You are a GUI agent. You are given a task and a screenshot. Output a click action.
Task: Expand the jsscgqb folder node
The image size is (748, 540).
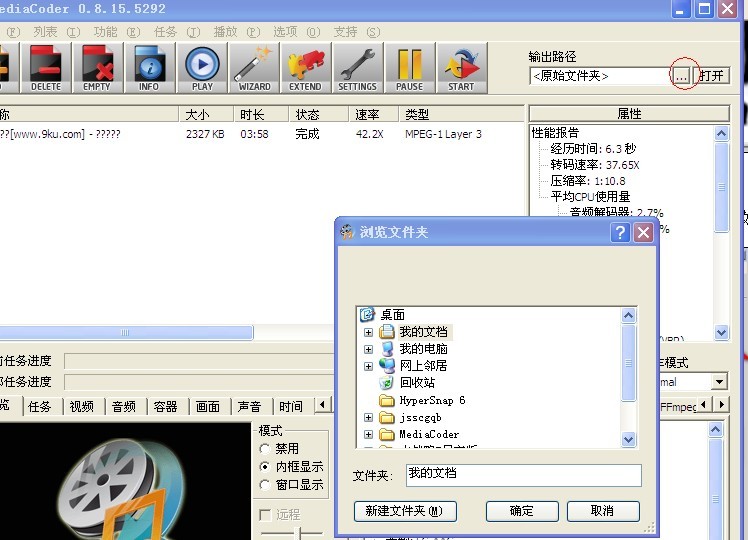tap(368, 417)
